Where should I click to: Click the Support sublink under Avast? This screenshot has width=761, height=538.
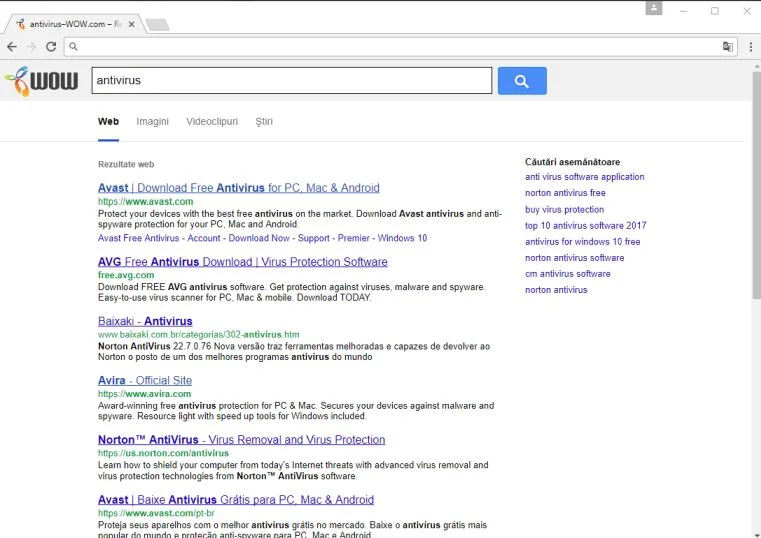point(314,238)
